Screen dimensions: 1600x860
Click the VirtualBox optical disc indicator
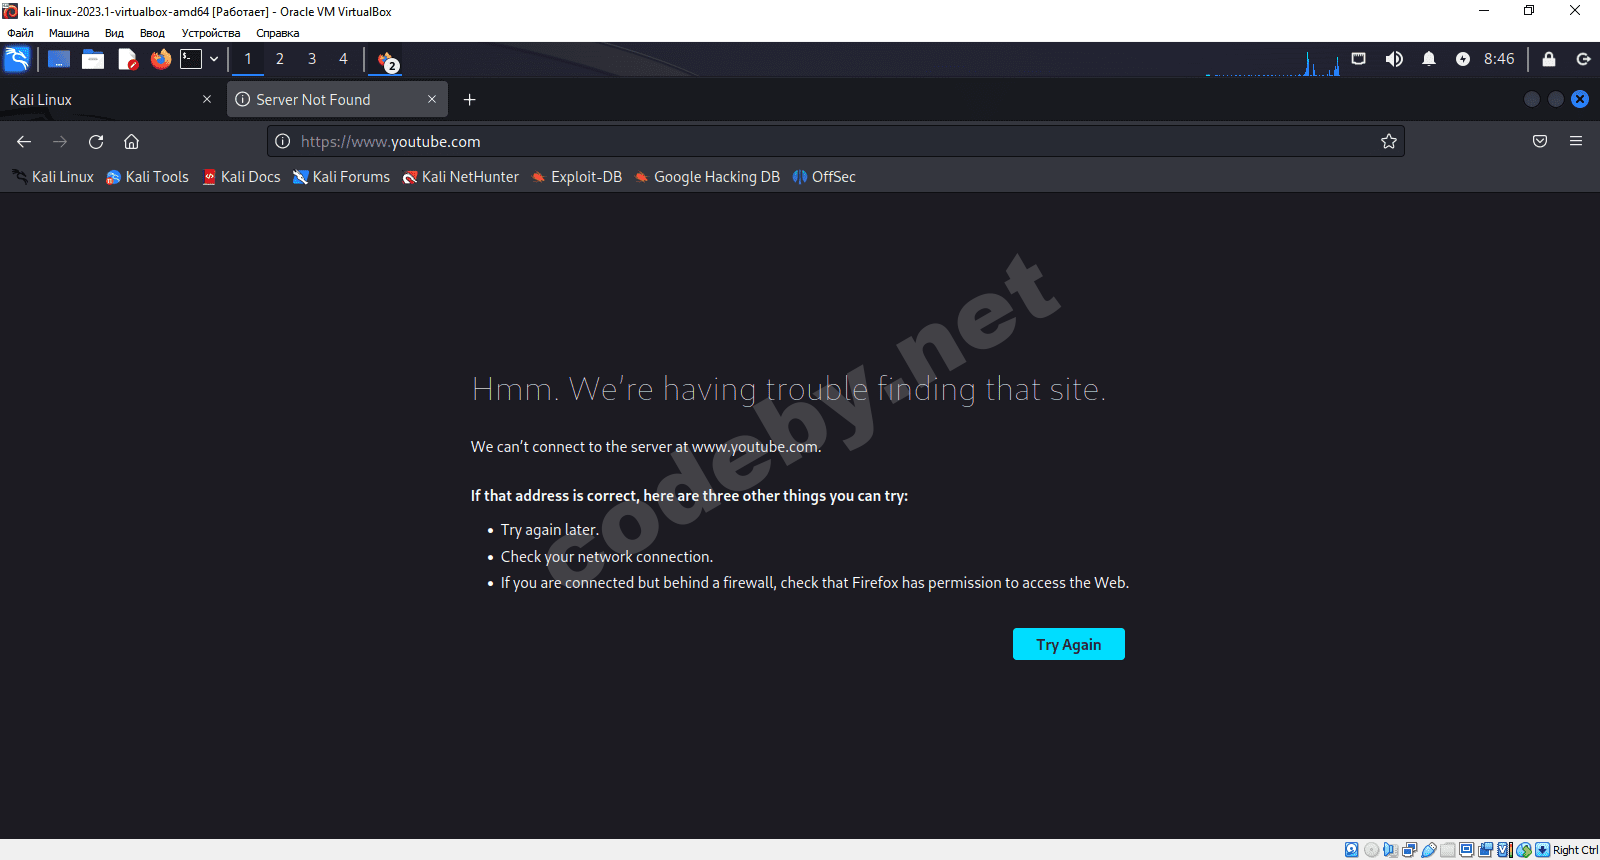coord(1371,850)
